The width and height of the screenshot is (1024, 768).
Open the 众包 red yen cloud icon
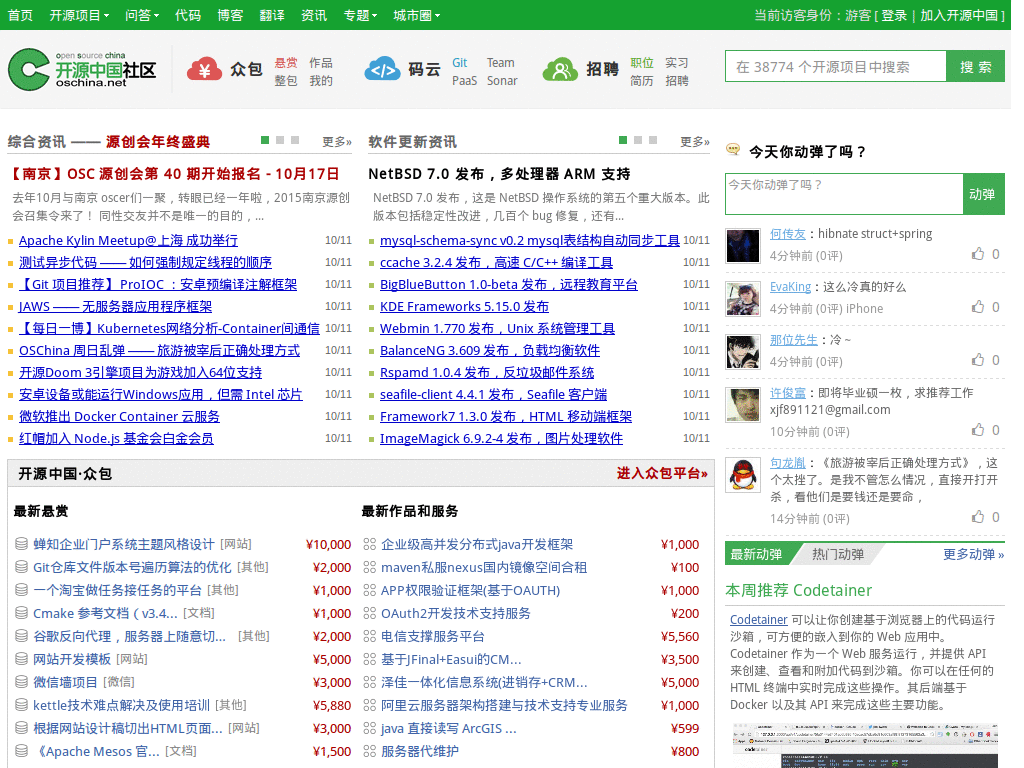click(x=205, y=69)
